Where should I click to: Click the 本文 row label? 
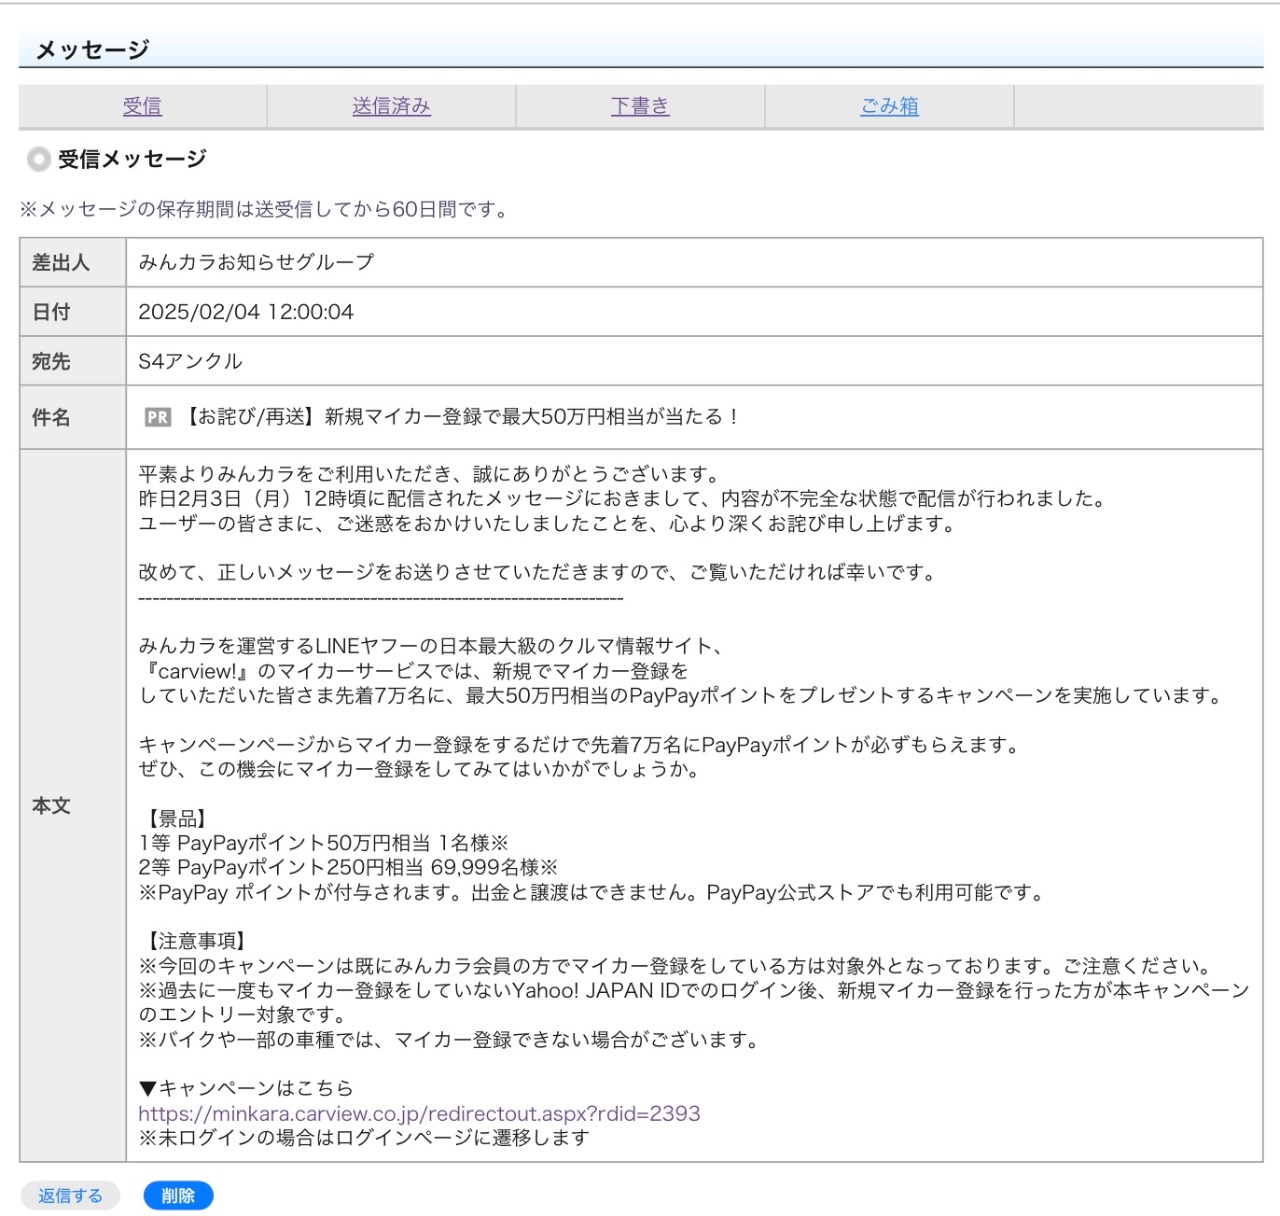click(x=51, y=806)
